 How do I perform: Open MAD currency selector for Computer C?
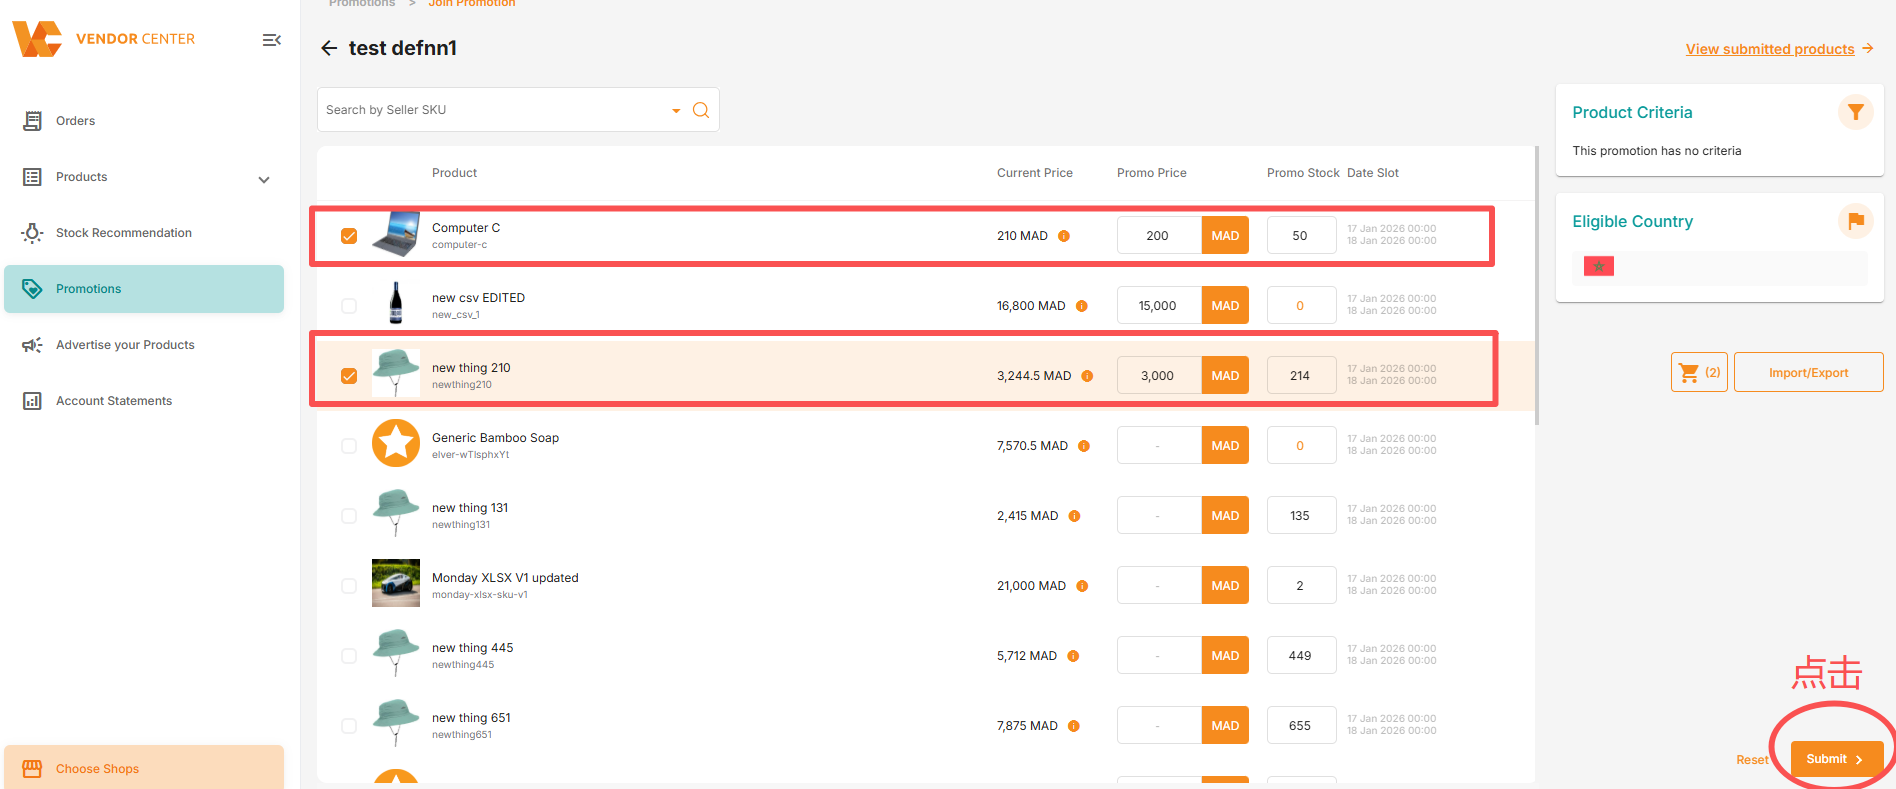[x=1225, y=236]
